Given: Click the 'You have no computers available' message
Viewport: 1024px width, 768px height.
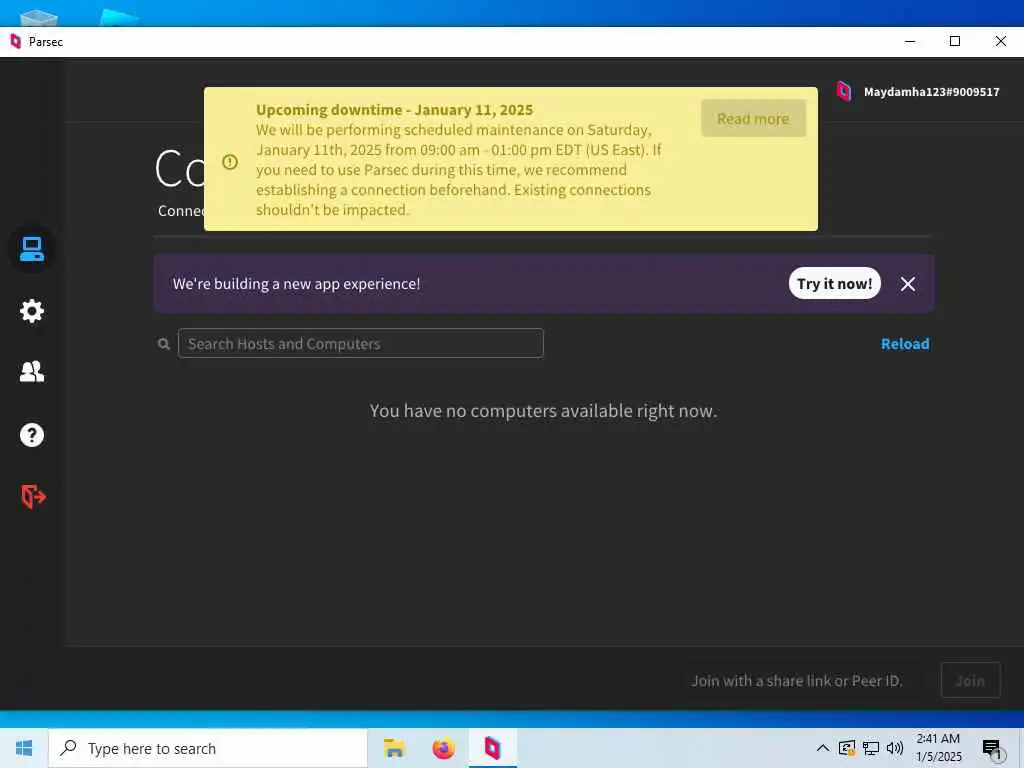Looking at the screenshot, I should (x=543, y=411).
